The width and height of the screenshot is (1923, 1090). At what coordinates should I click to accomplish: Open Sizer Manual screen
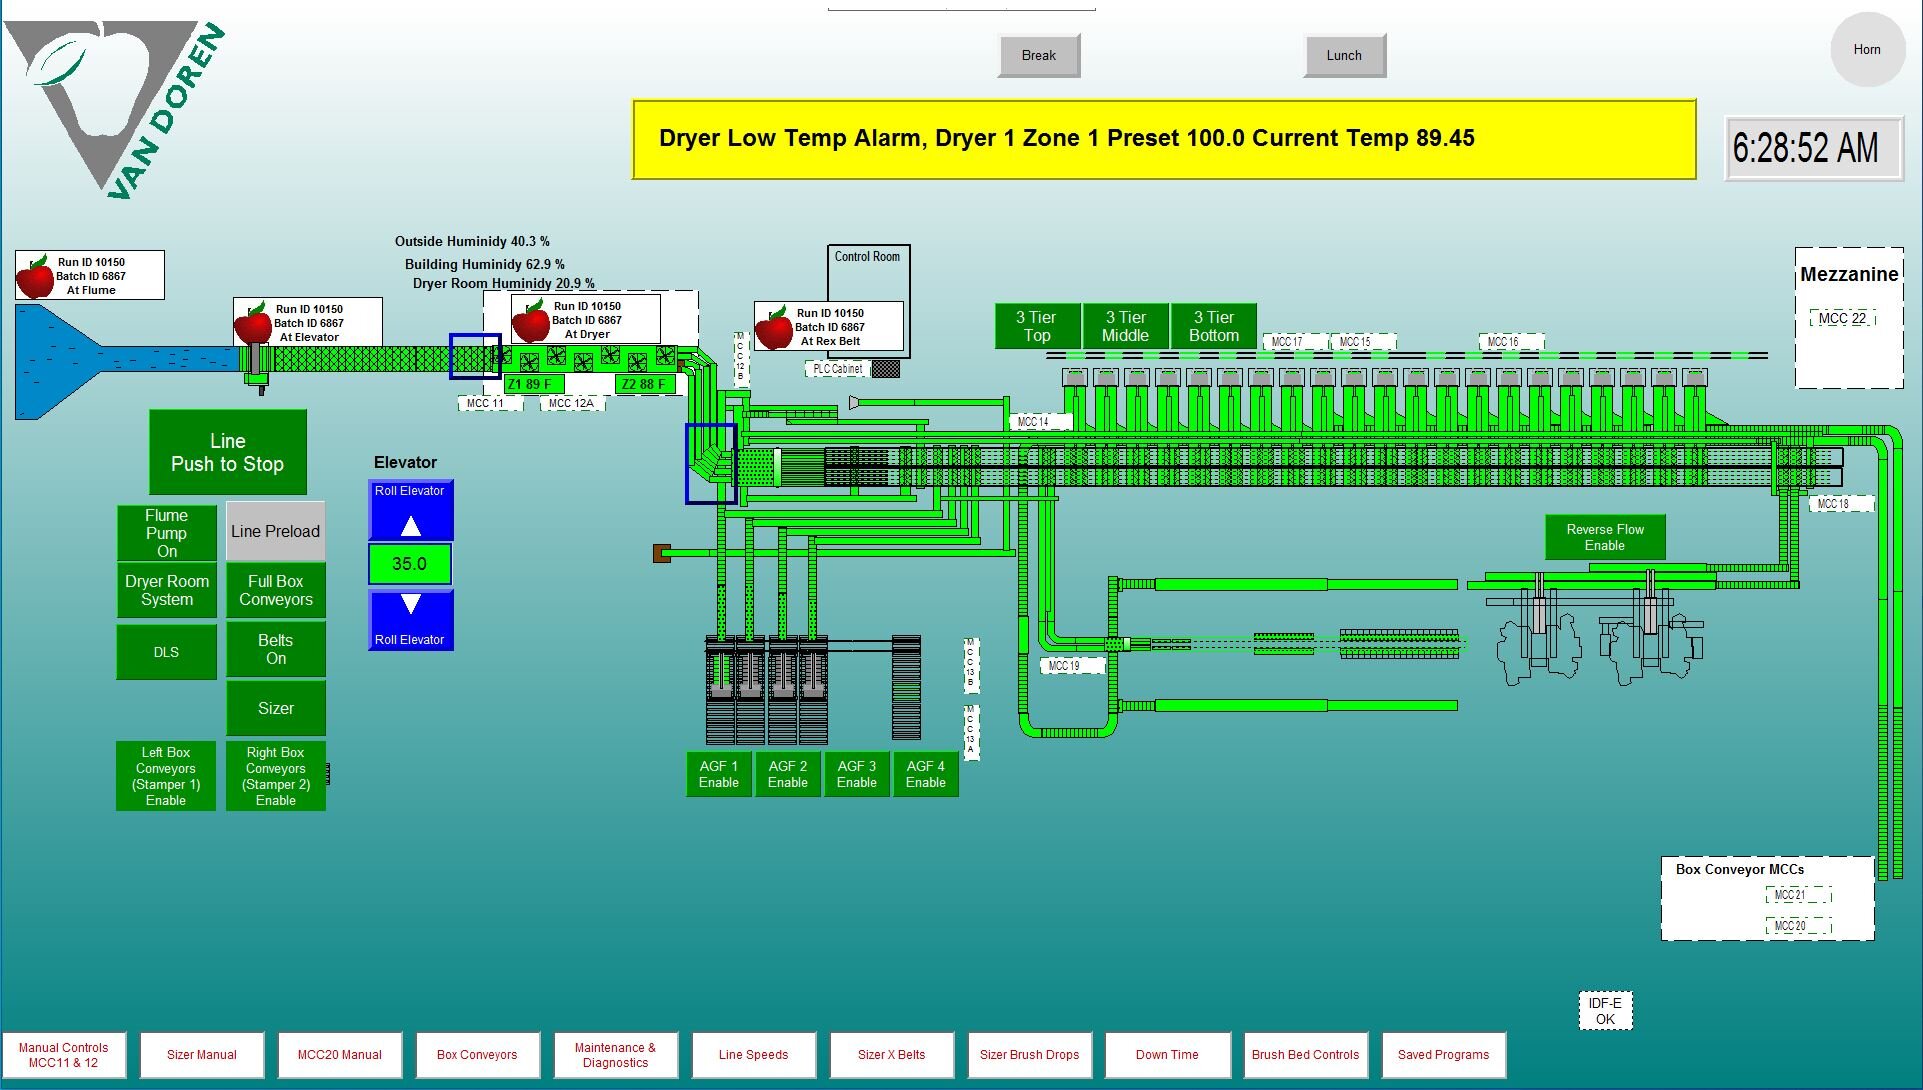point(202,1055)
